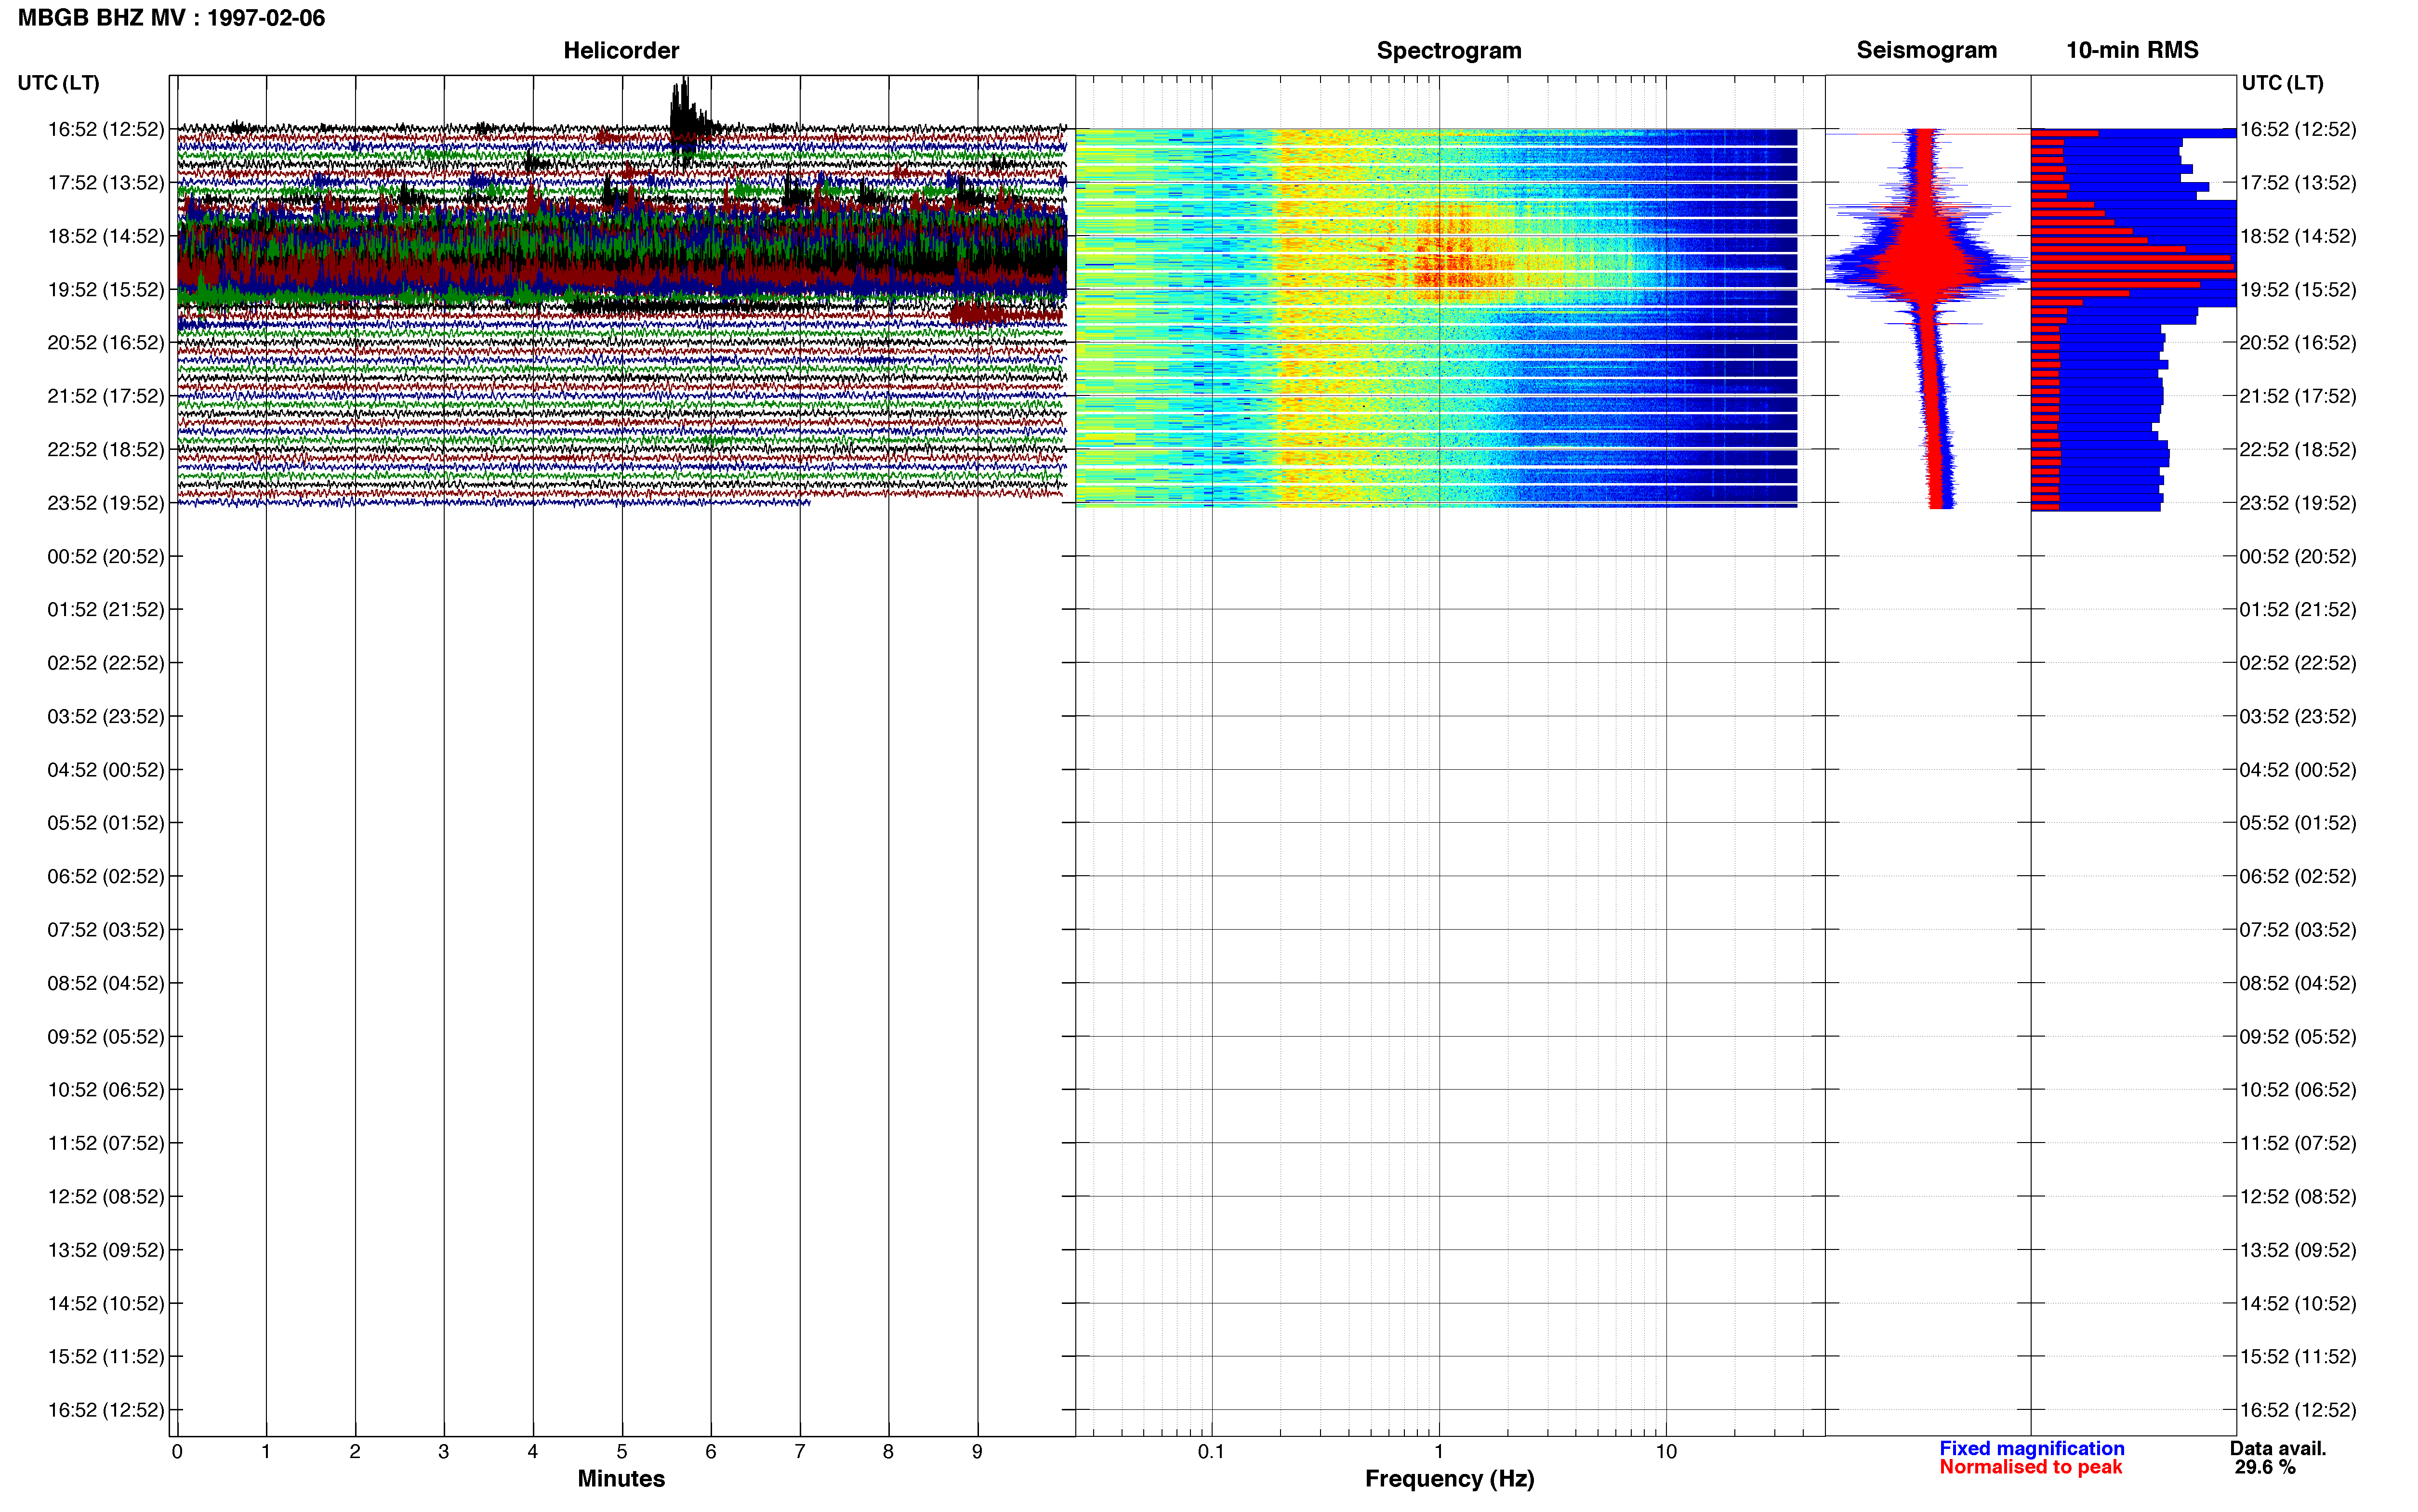Click the left time label '21:52 (17:52)'

click(105, 396)
